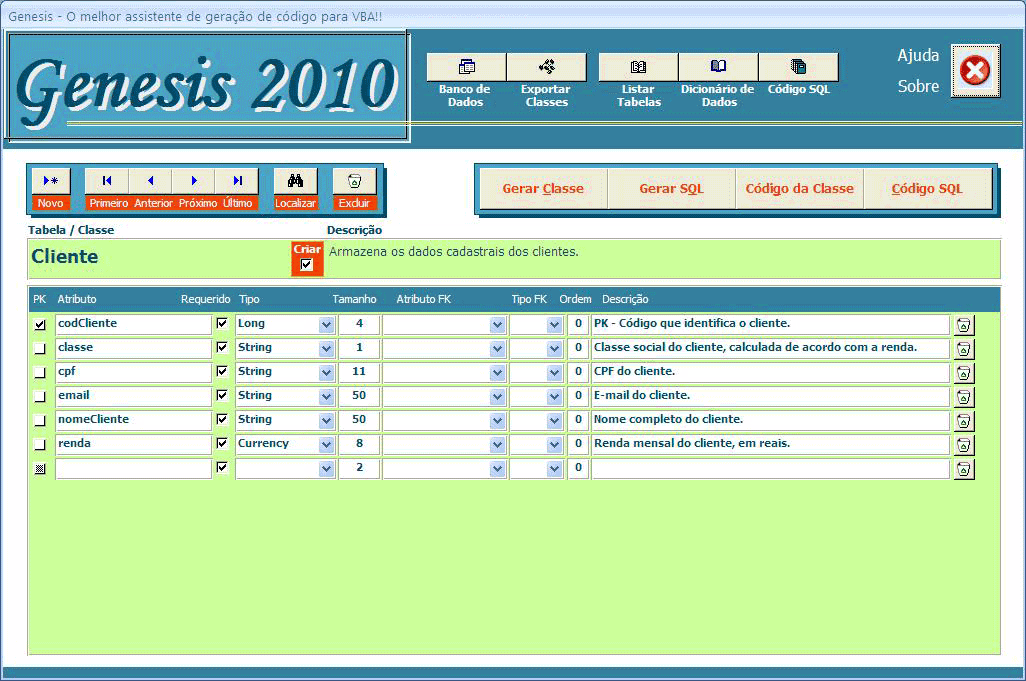The image size is (1026, 681).
Task: Go to previous record (Anterior)
Action: tap(150, 181)
